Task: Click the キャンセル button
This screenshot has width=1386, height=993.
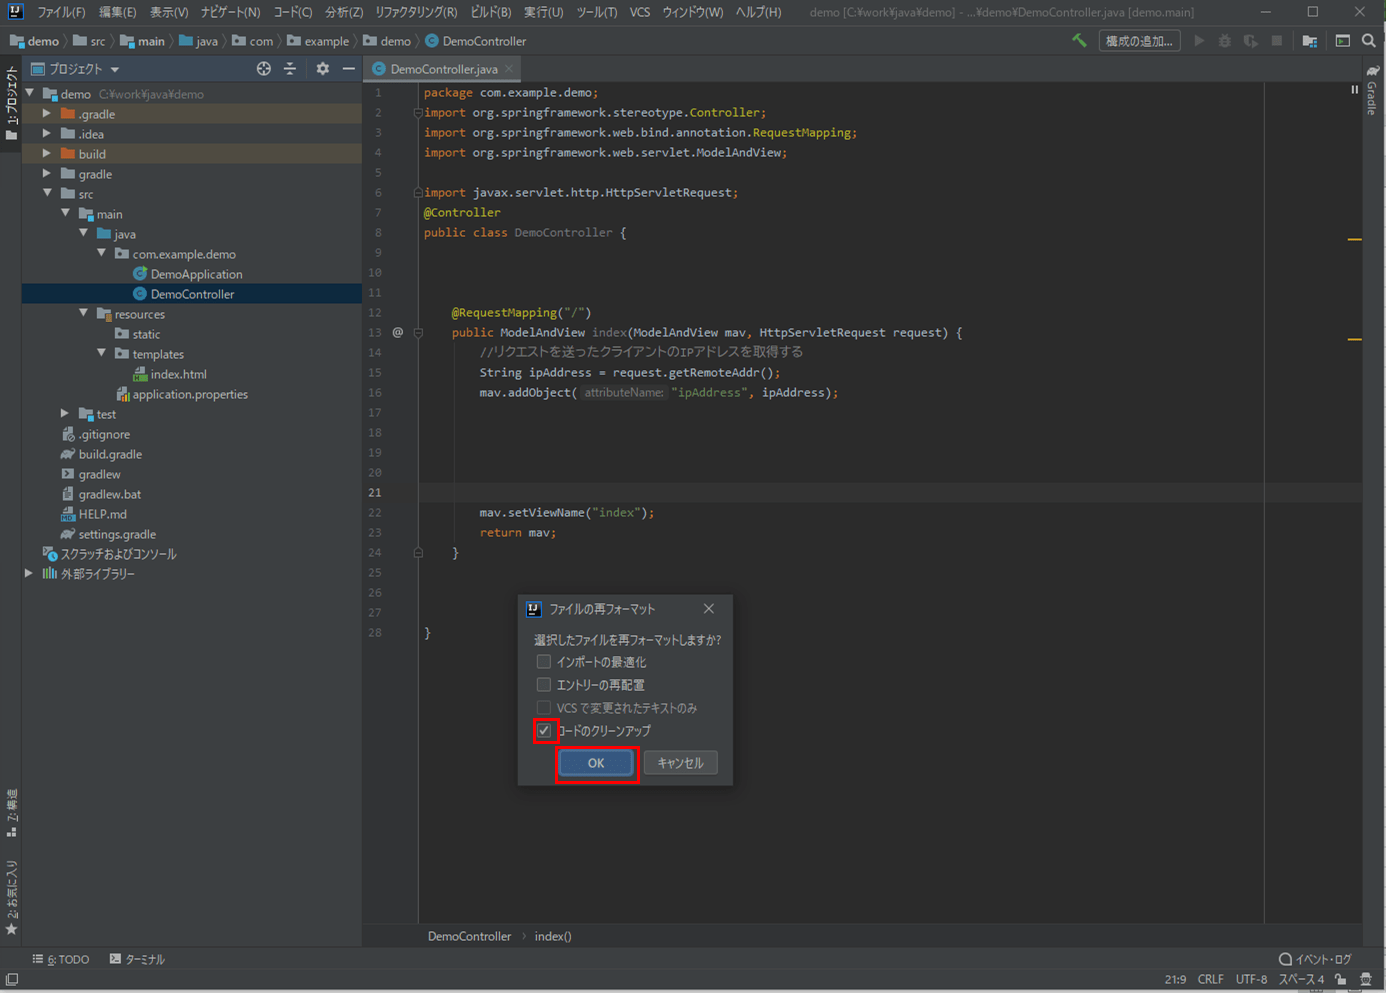Action: (680, 763)
